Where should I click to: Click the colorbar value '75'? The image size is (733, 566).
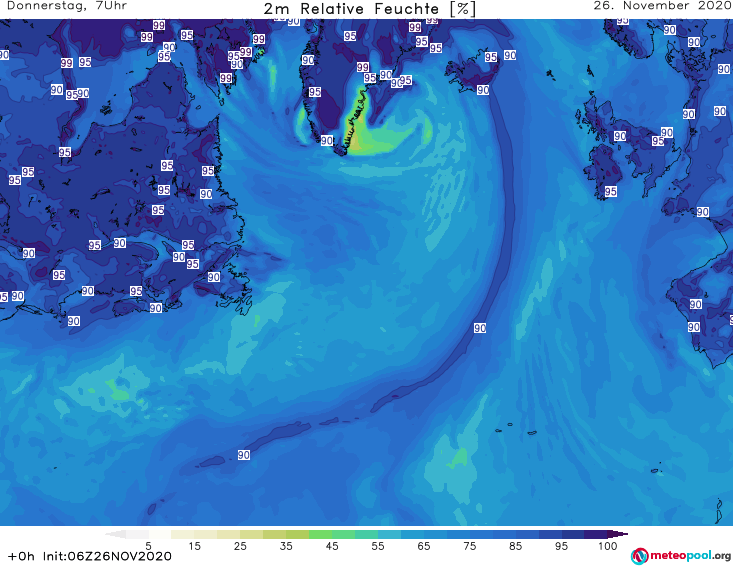(x=469, y=546)
